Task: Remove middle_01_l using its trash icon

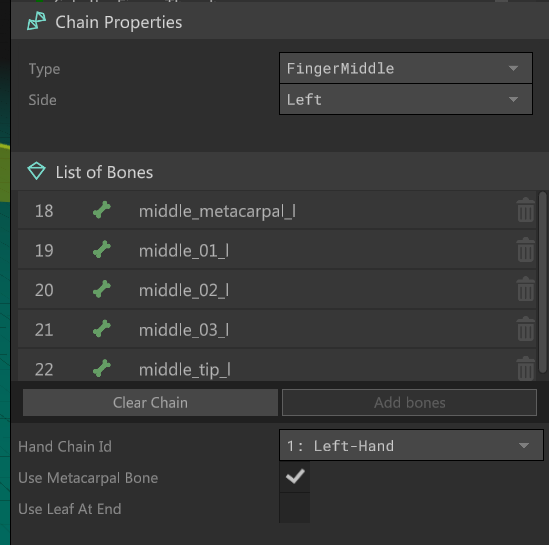Action: pos(526,250)
